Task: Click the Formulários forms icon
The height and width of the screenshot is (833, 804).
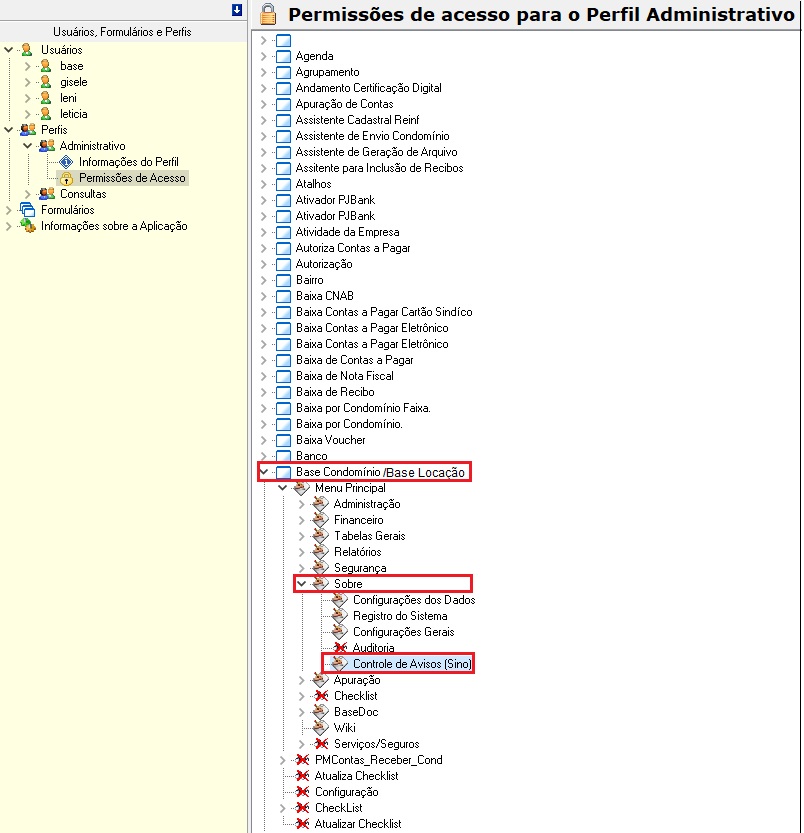Action: pyautogui.click(x=27, y=210)
